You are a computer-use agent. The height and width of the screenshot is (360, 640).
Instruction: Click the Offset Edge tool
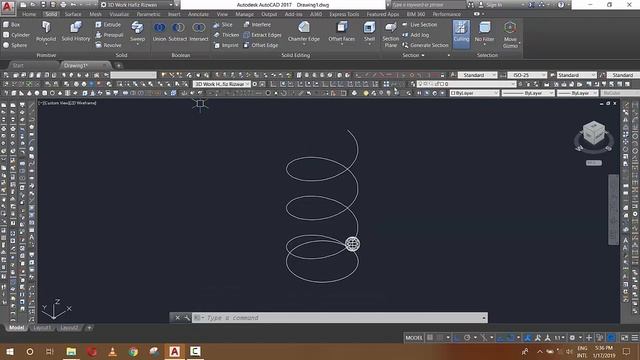(x=260, y=45)
